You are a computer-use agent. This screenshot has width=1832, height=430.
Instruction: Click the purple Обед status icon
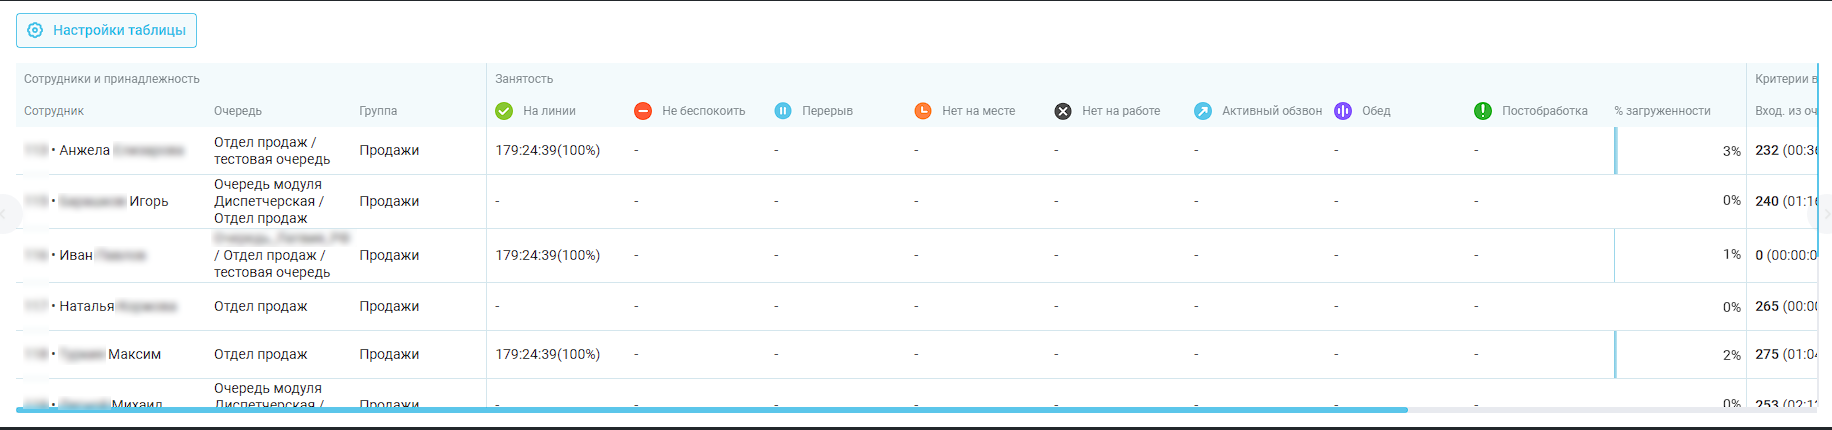click(x=1343, y=111)
